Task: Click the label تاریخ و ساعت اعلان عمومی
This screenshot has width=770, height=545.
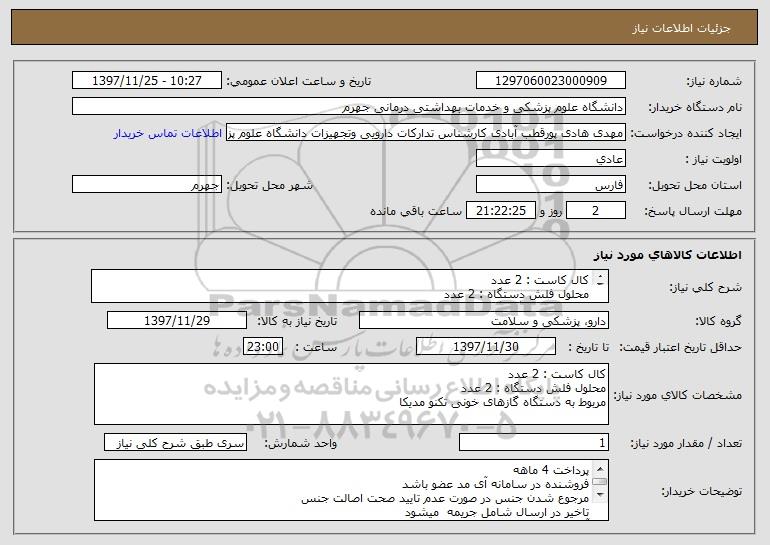Action: (299, 82)
